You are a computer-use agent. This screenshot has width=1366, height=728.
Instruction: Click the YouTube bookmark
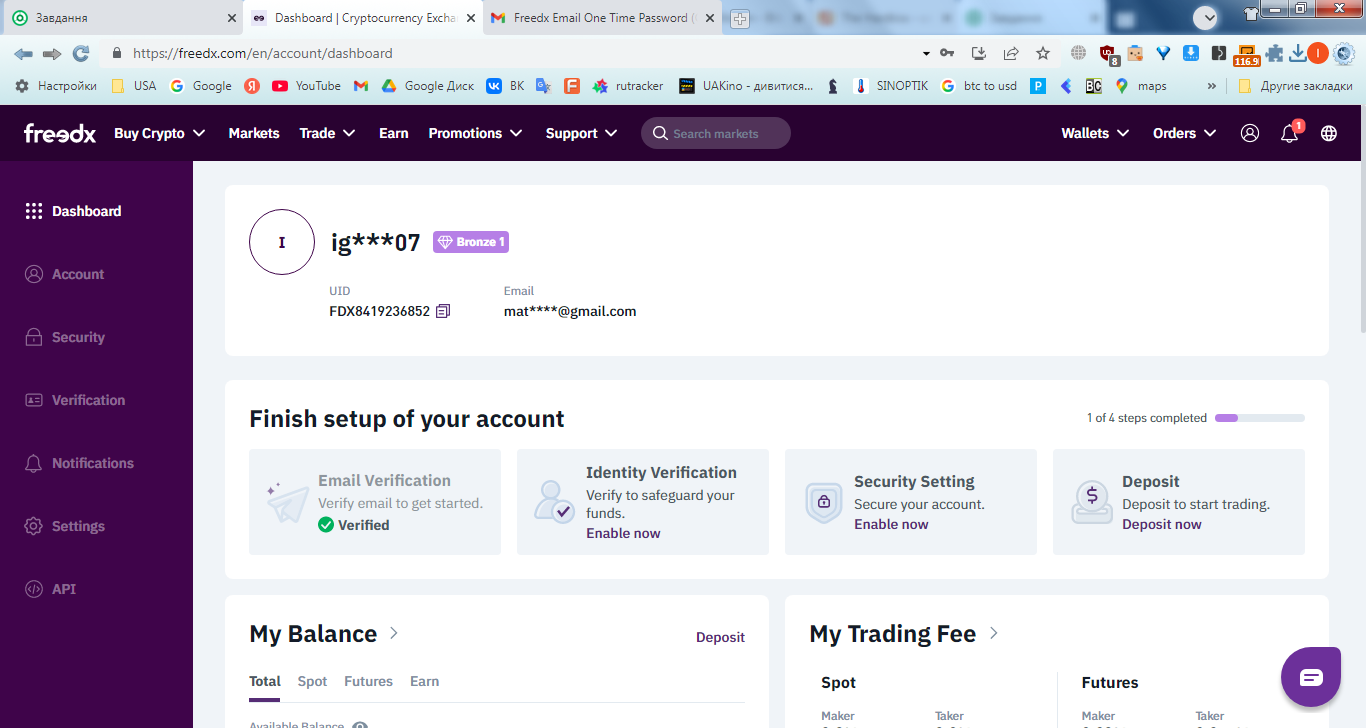pyautogui.click(x=306, y=86)
